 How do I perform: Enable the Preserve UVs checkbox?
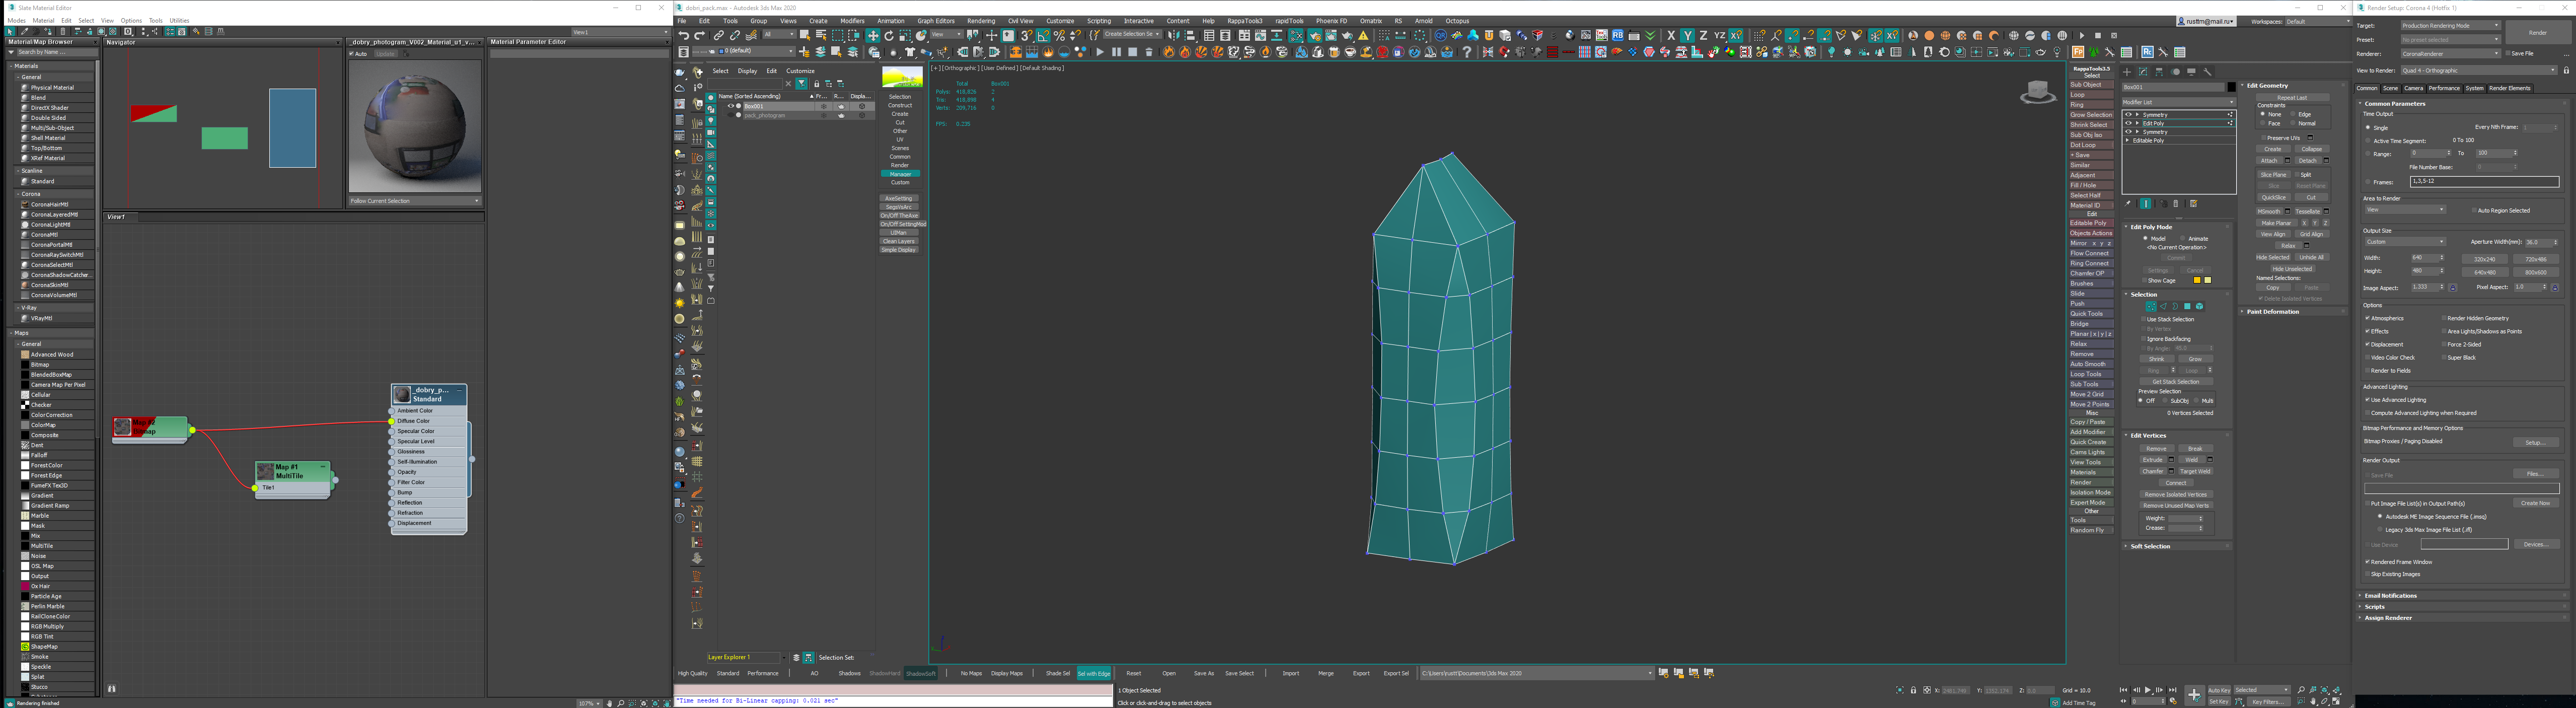point(2264,138)
